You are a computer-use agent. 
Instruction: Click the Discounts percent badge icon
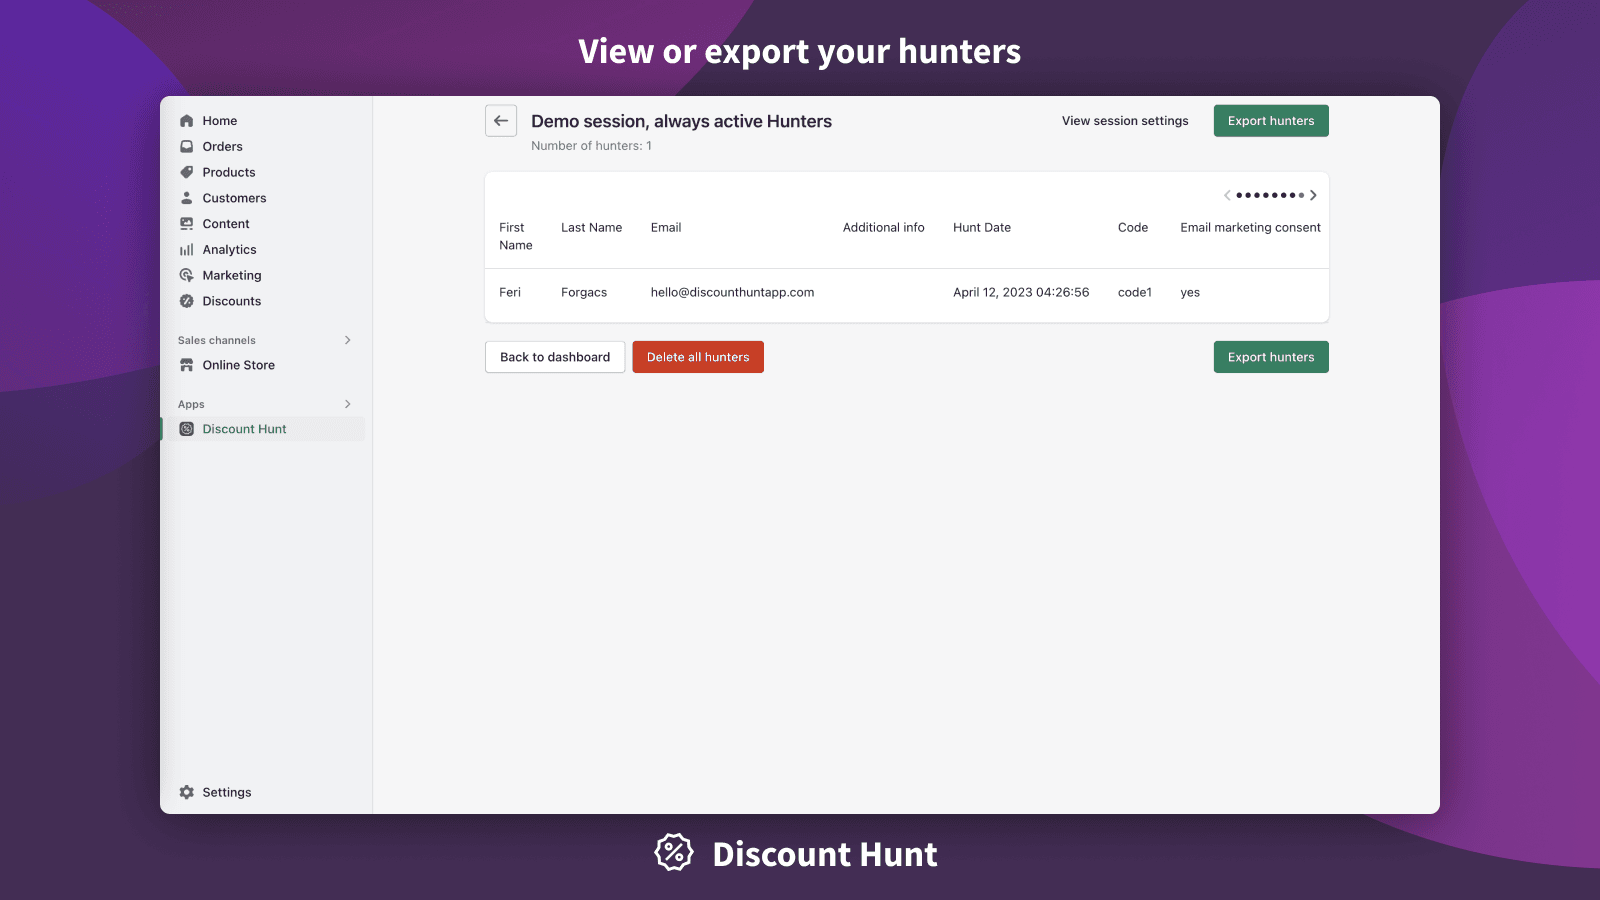186,301
